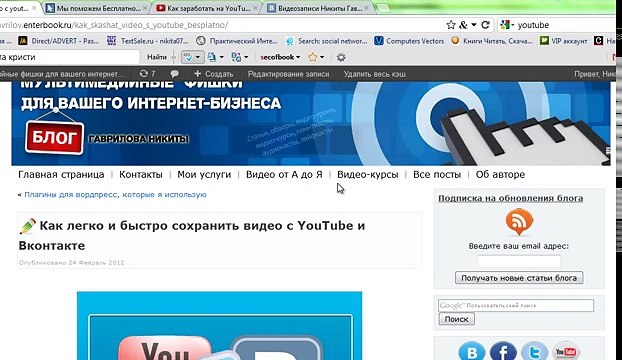Click the orange RSS feed icon
Screen dimensions: 622x360
coord(519,222)
